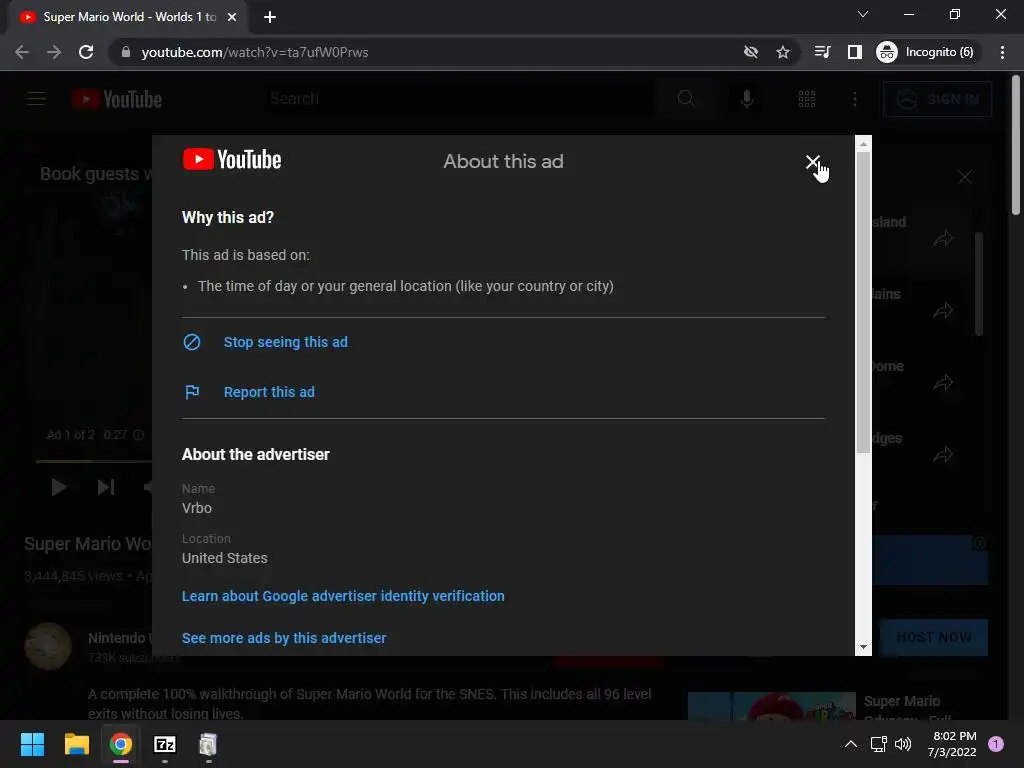
Task: View site information lock icon
Action: click(x=125, y=52)
